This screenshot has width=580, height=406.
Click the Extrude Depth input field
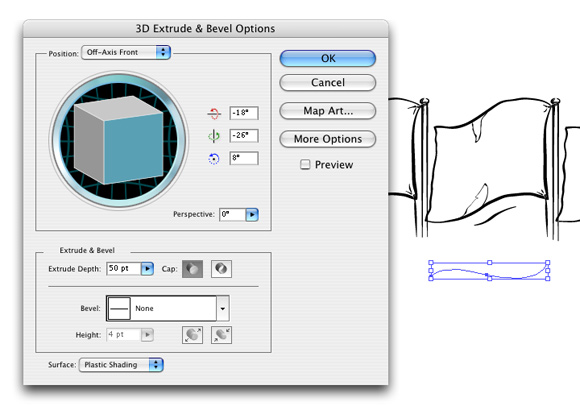(x=124, y=269)
